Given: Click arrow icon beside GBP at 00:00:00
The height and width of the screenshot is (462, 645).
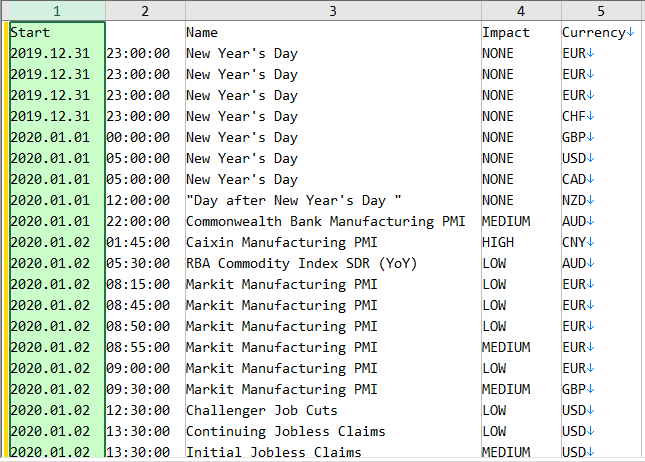Looking at the screenshot, I should click(590, 137).
